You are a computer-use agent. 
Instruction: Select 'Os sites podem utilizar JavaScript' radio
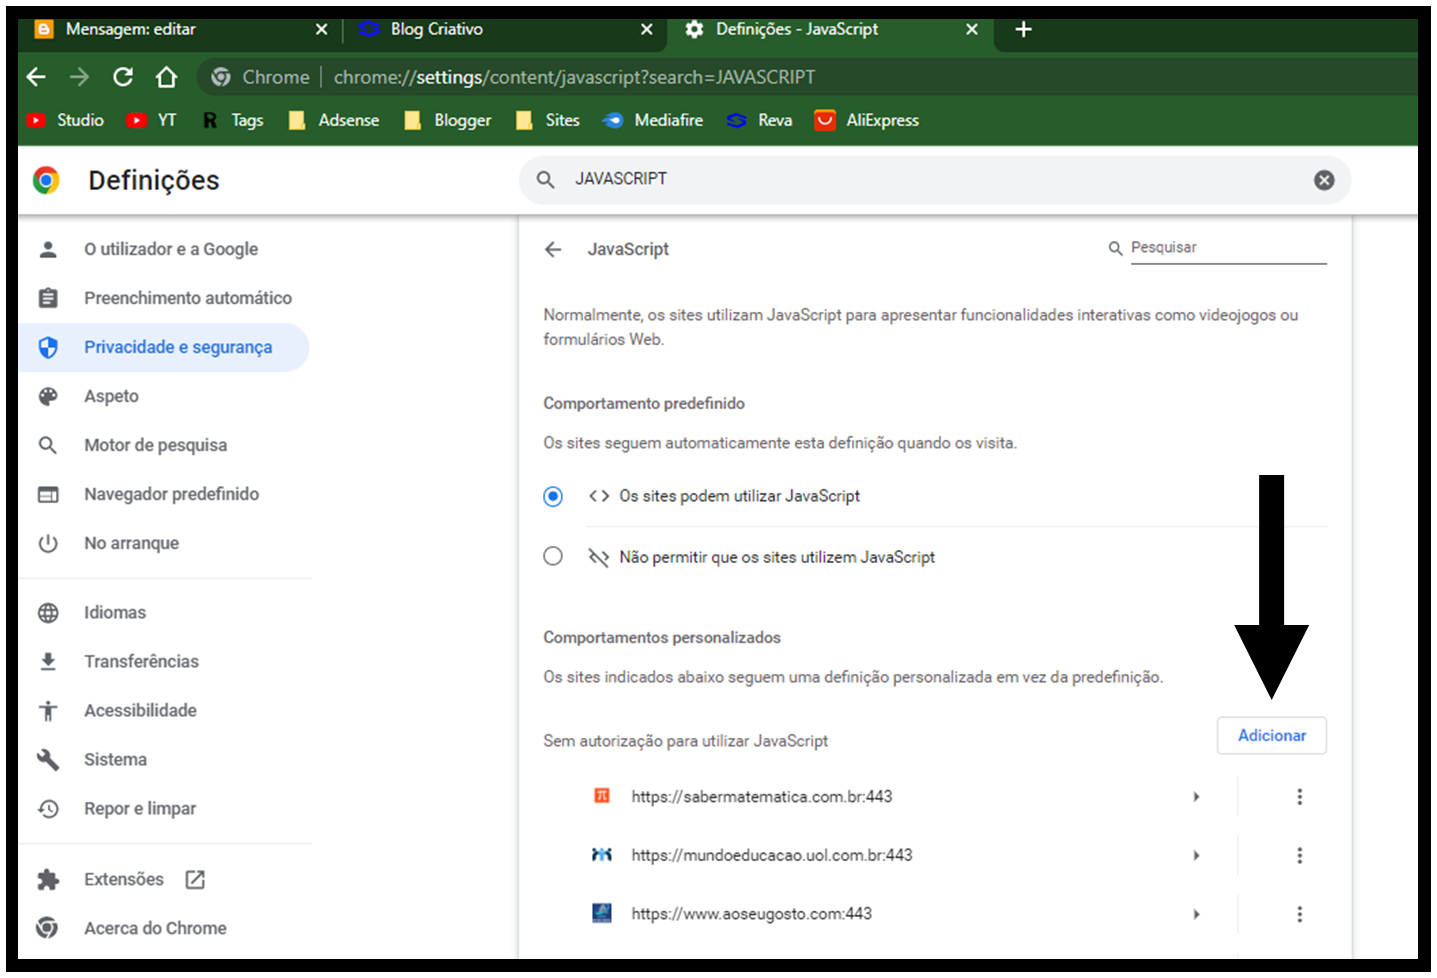pos(553,497)
